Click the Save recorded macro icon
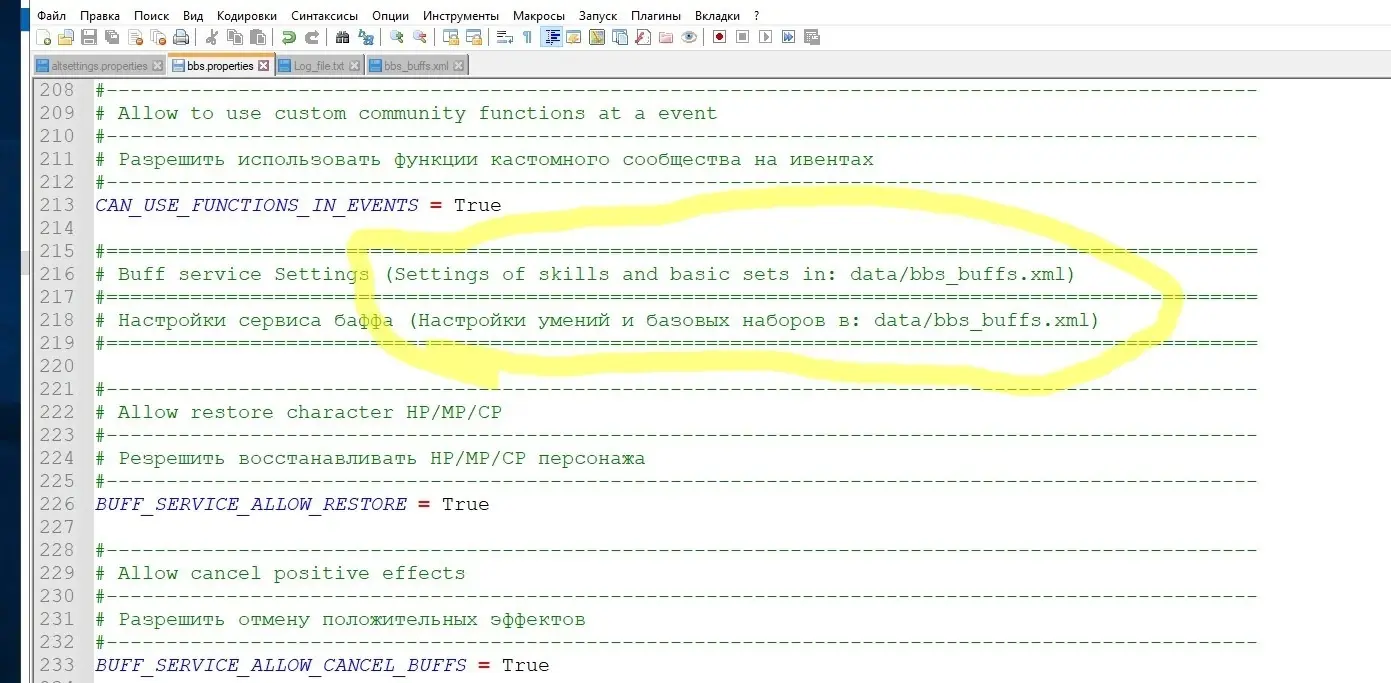Image resolution: width=1391 pixels, height=683 pixels. (811, 37)
